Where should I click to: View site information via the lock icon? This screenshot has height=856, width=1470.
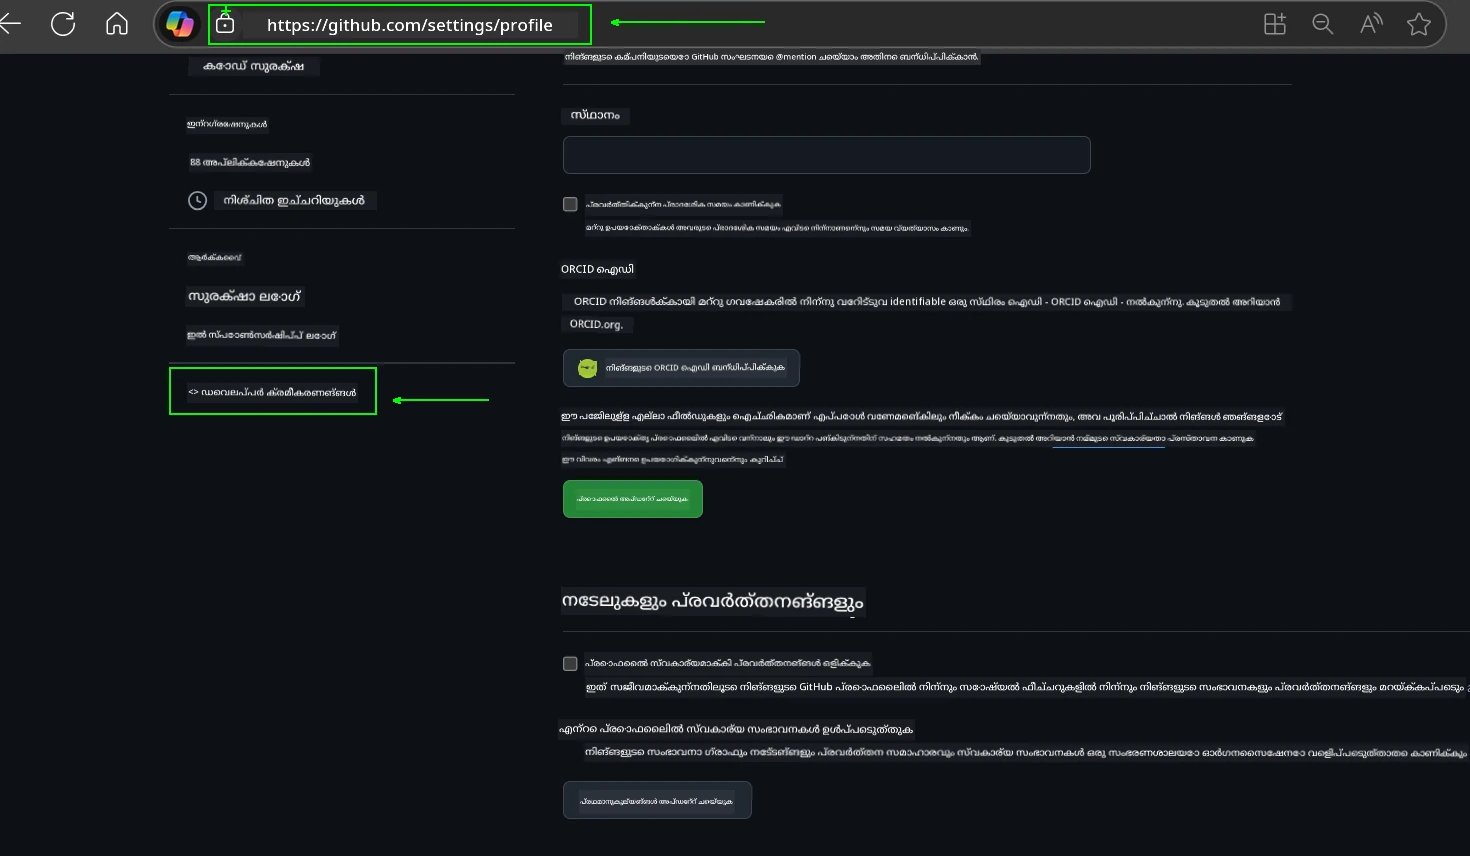[x=225, y=24]
